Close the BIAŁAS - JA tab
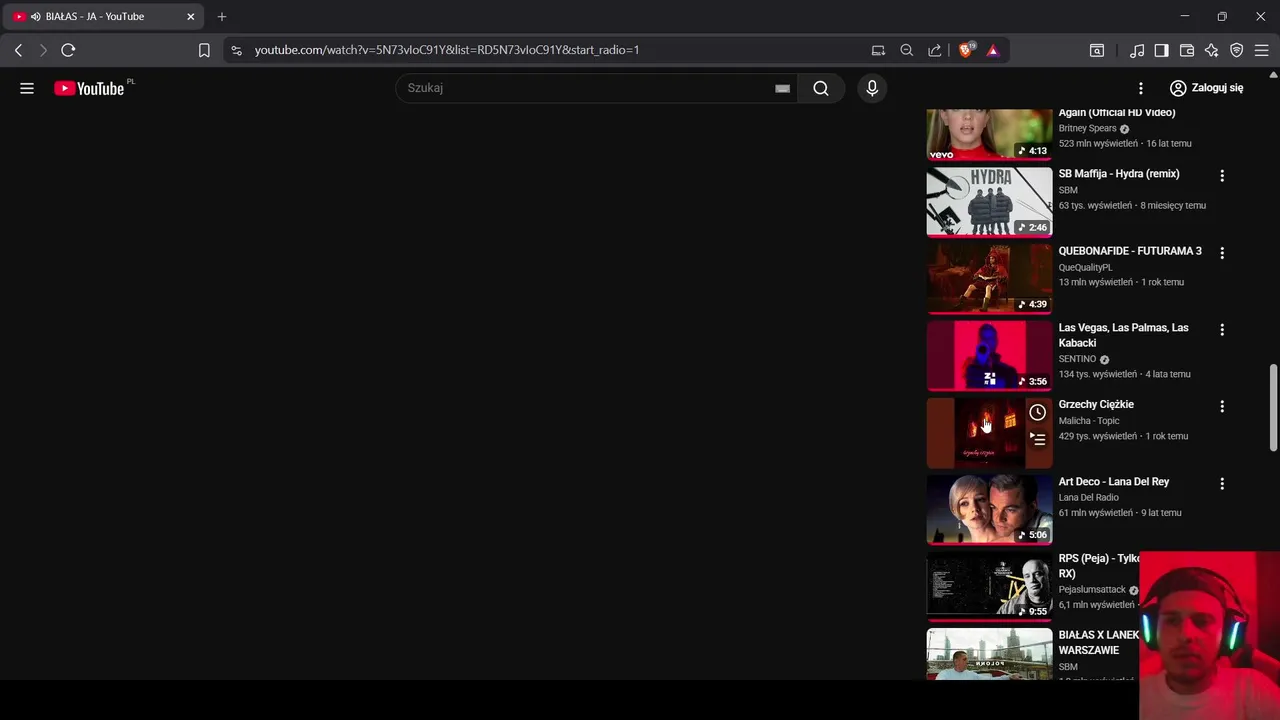The image size is (1280, 720). [191, 17]
